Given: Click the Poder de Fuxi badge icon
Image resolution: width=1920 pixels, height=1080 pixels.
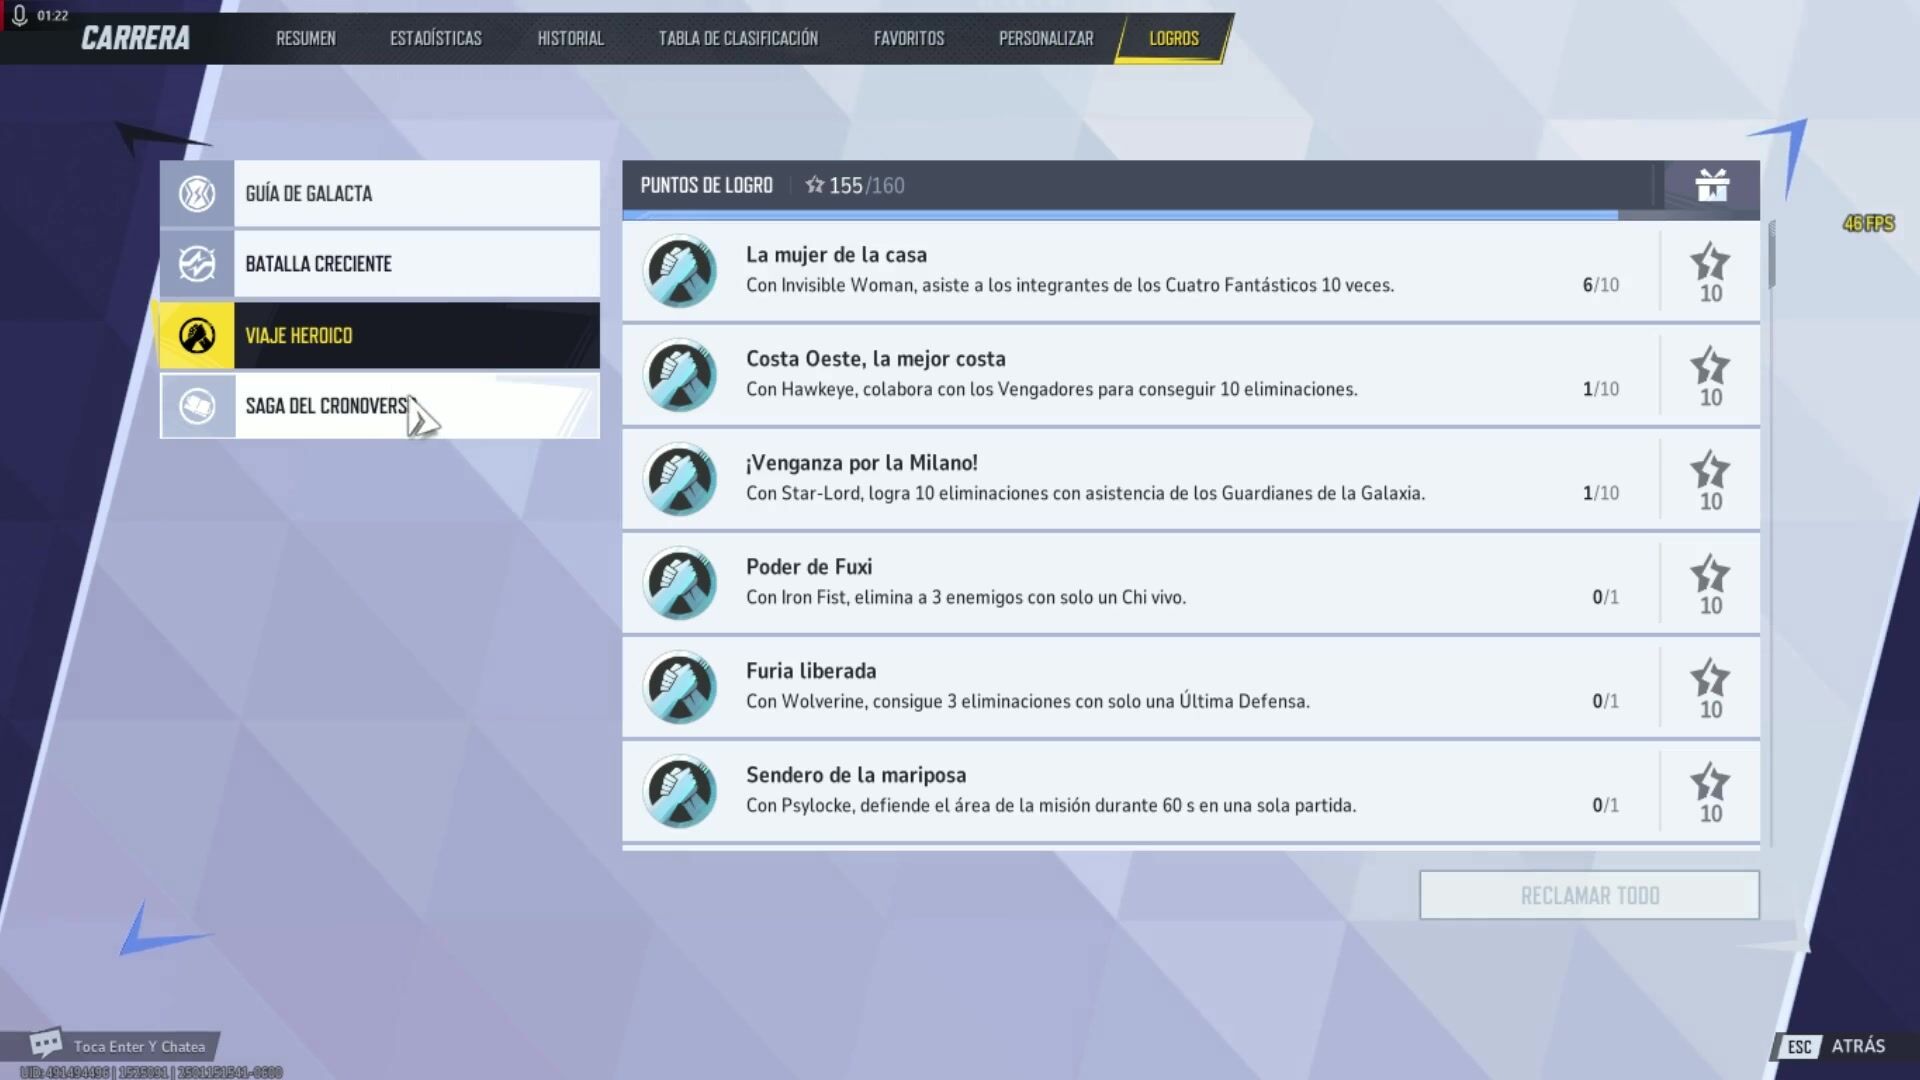Looking at the screenshot, I should [680, 583].
